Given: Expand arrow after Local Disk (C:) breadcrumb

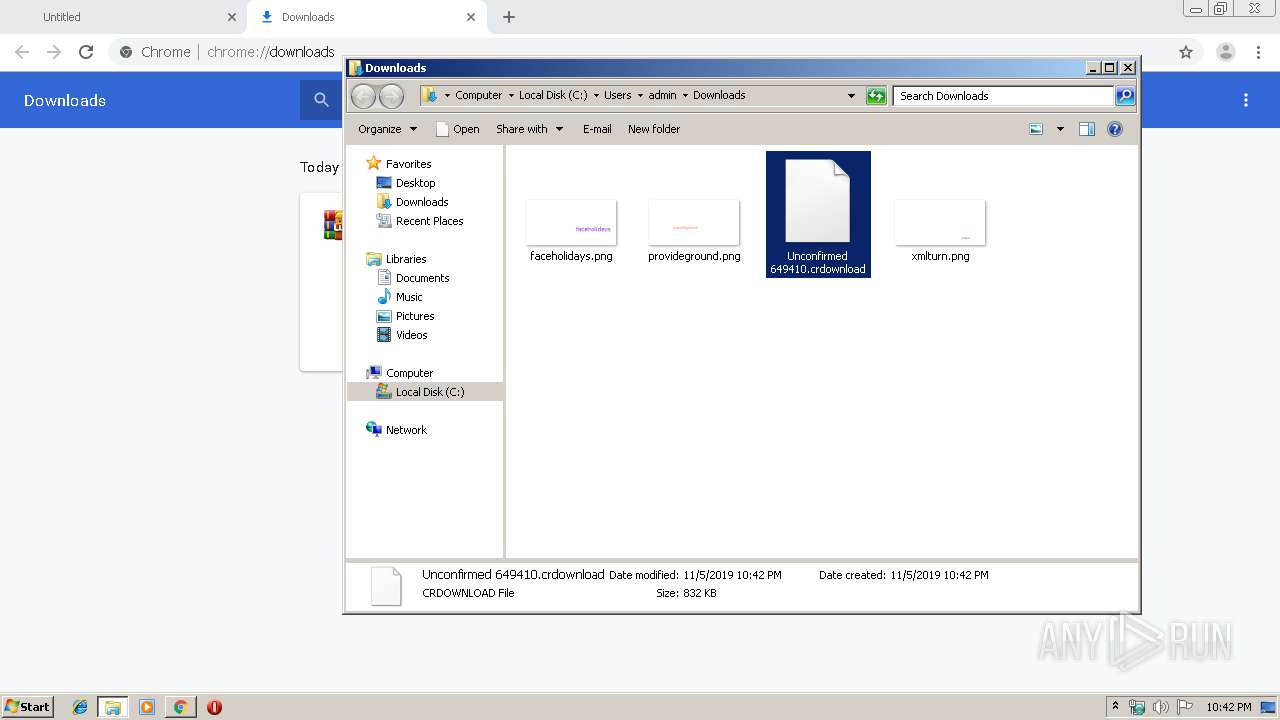Looking at the screenshot, I should click(x=596, y=96).
